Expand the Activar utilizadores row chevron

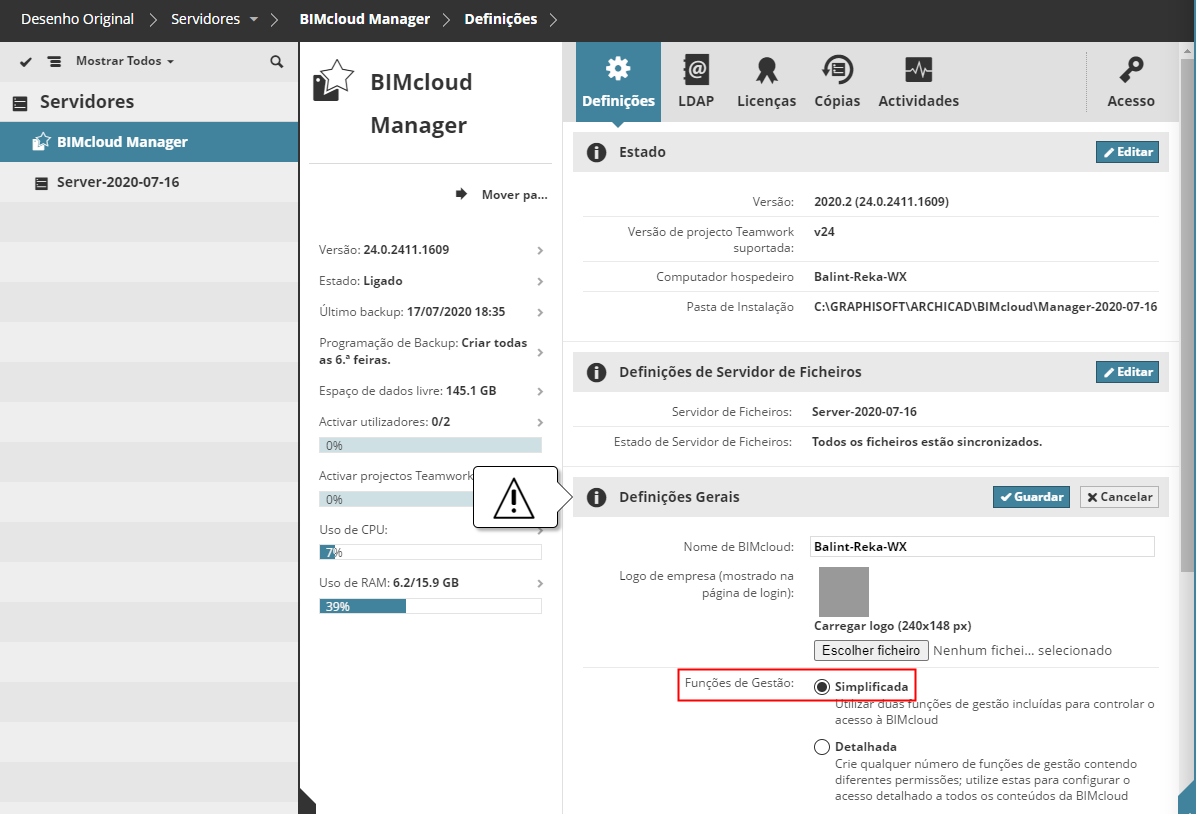pyautogui.click(x=540, y=422)
